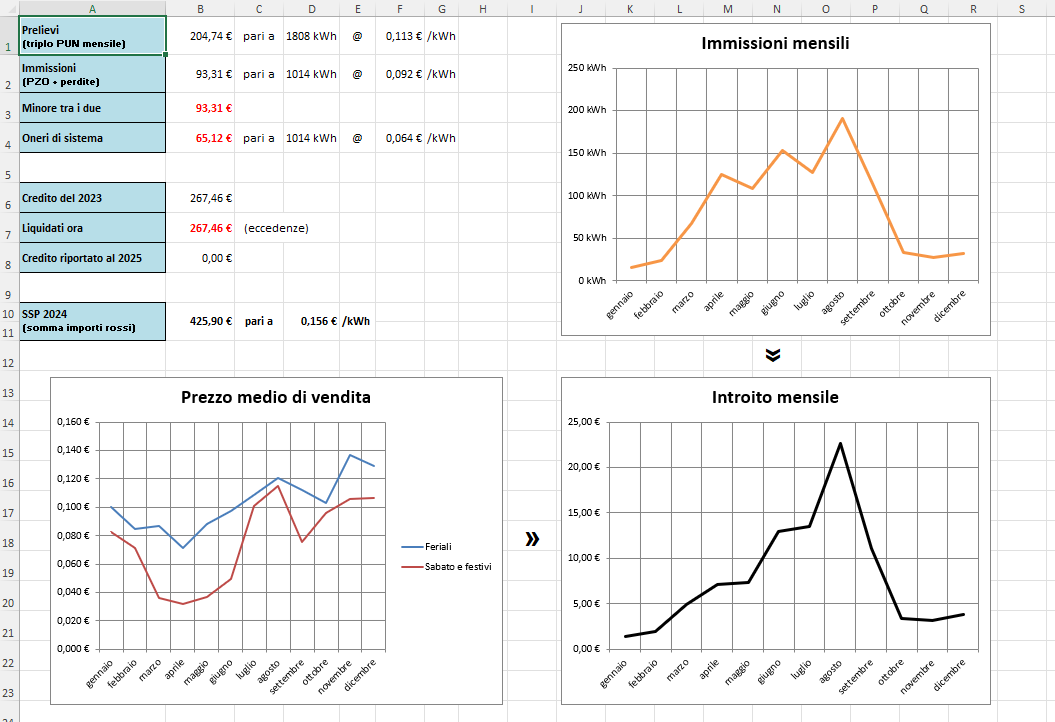
Task: Click the right-pointing double chevron between charts
Action: click(x=532, y=539)
